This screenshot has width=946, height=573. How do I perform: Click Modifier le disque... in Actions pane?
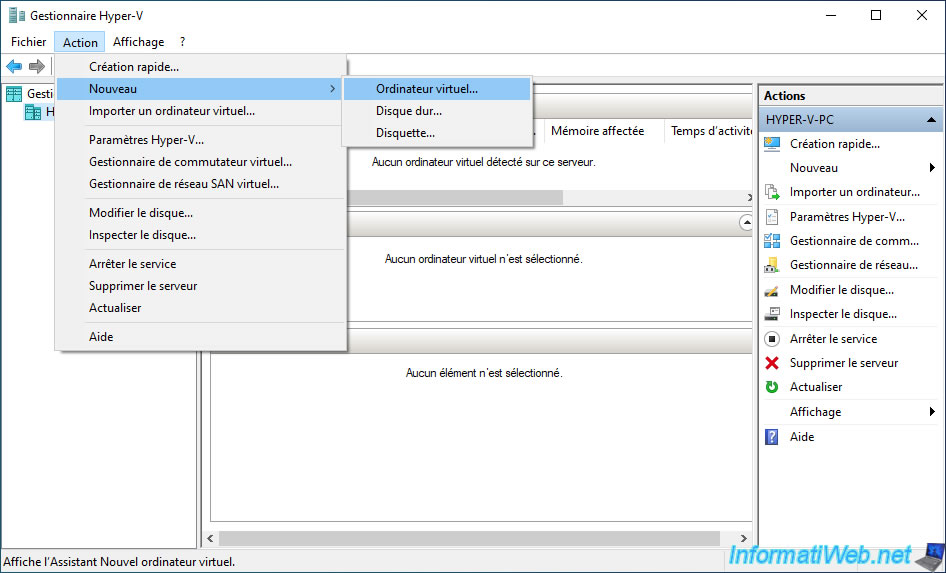pos(842,290)
